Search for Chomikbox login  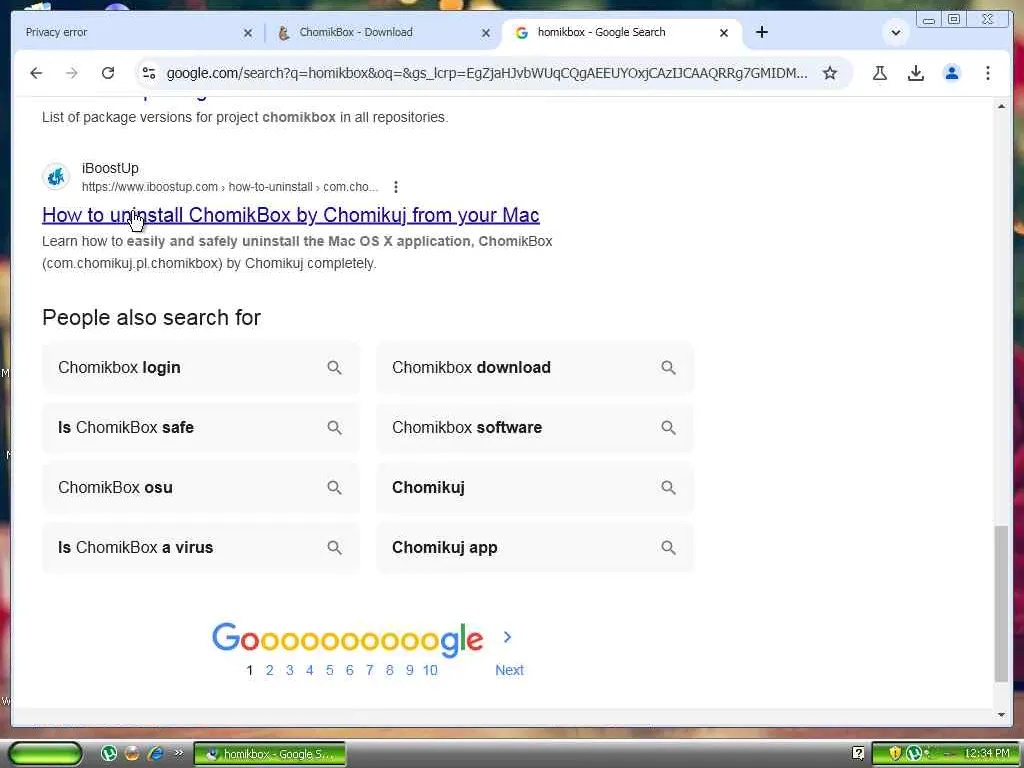point(200,368)
